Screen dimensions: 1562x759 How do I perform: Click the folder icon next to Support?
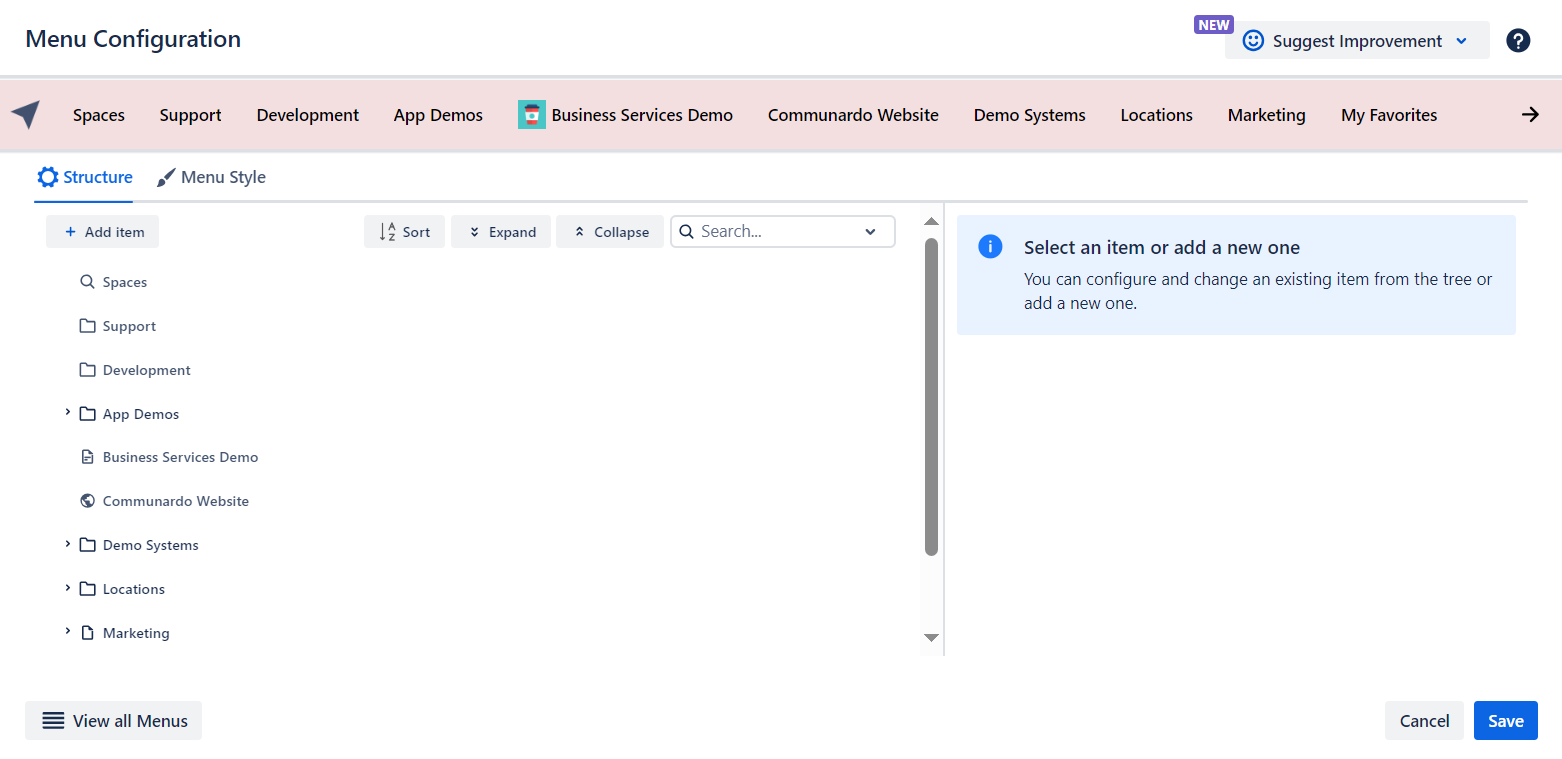click(87, 326)
